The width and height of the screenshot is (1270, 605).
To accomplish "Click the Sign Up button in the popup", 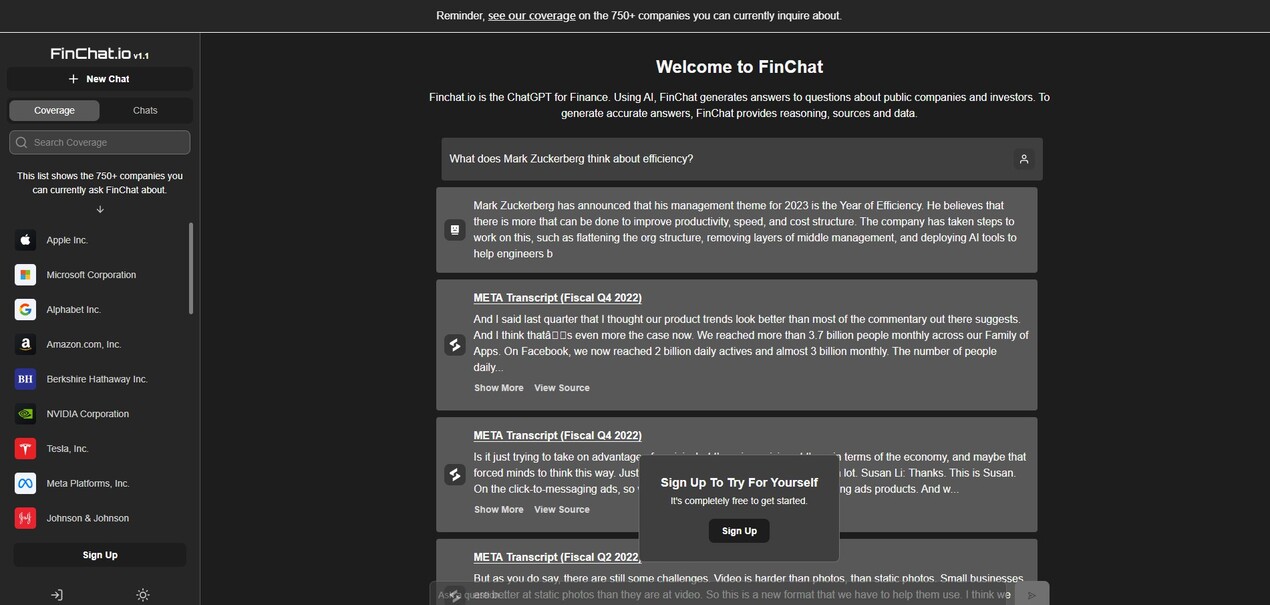I will coord(738,531).
